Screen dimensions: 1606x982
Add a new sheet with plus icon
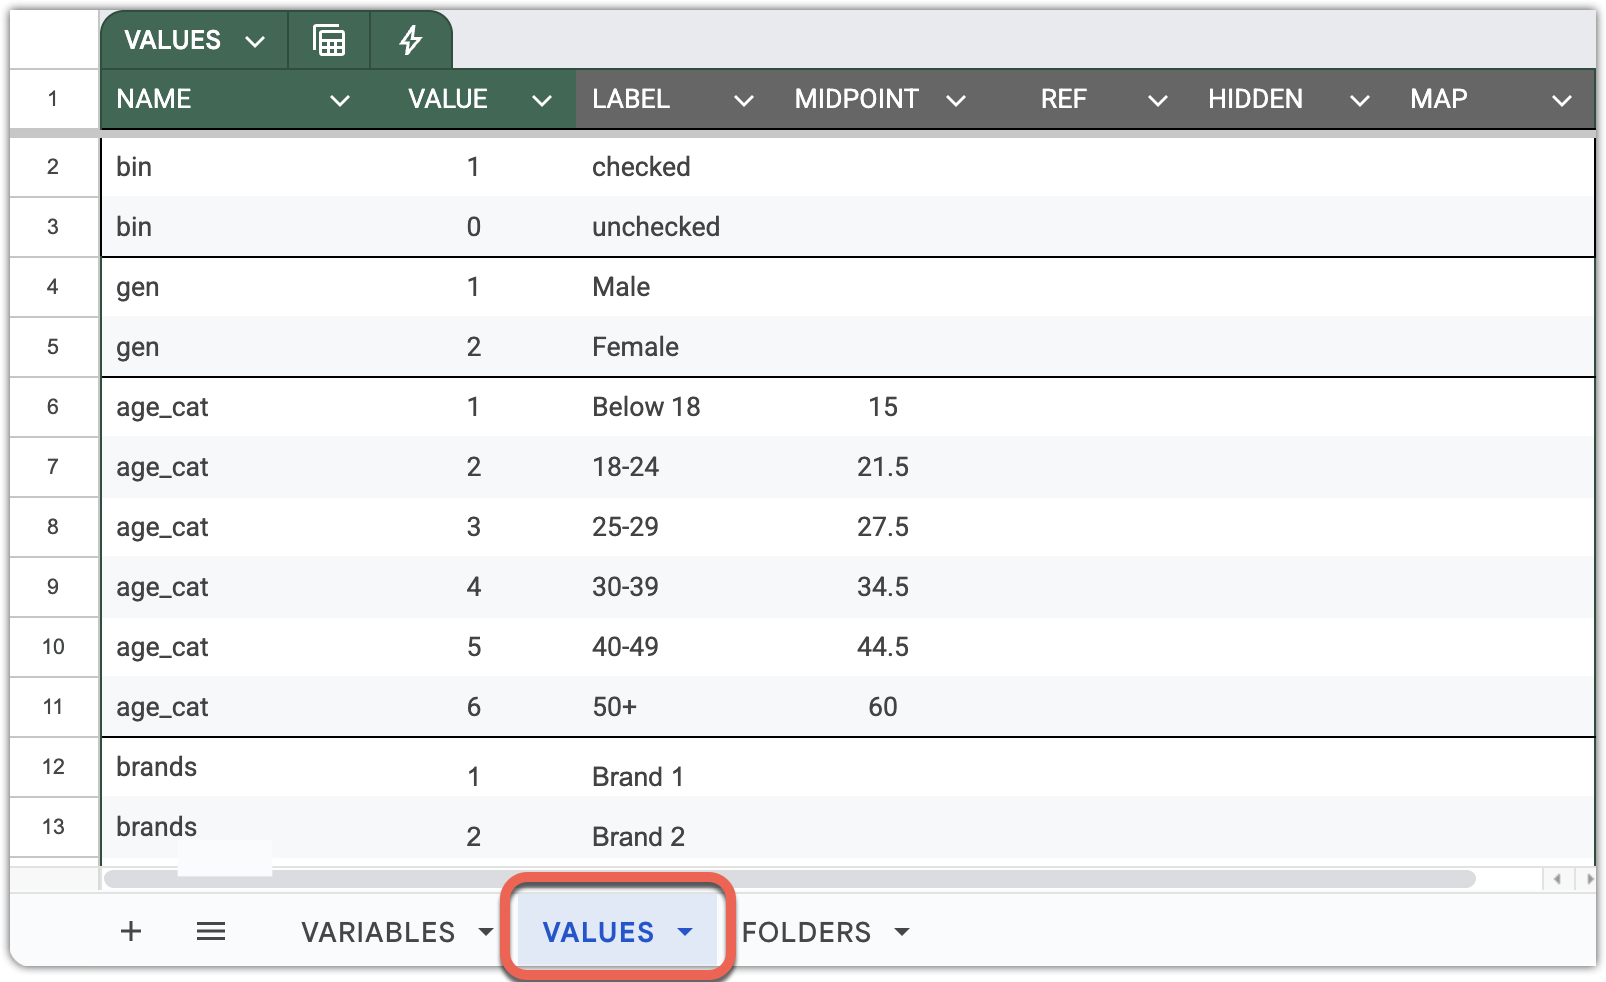131,932
